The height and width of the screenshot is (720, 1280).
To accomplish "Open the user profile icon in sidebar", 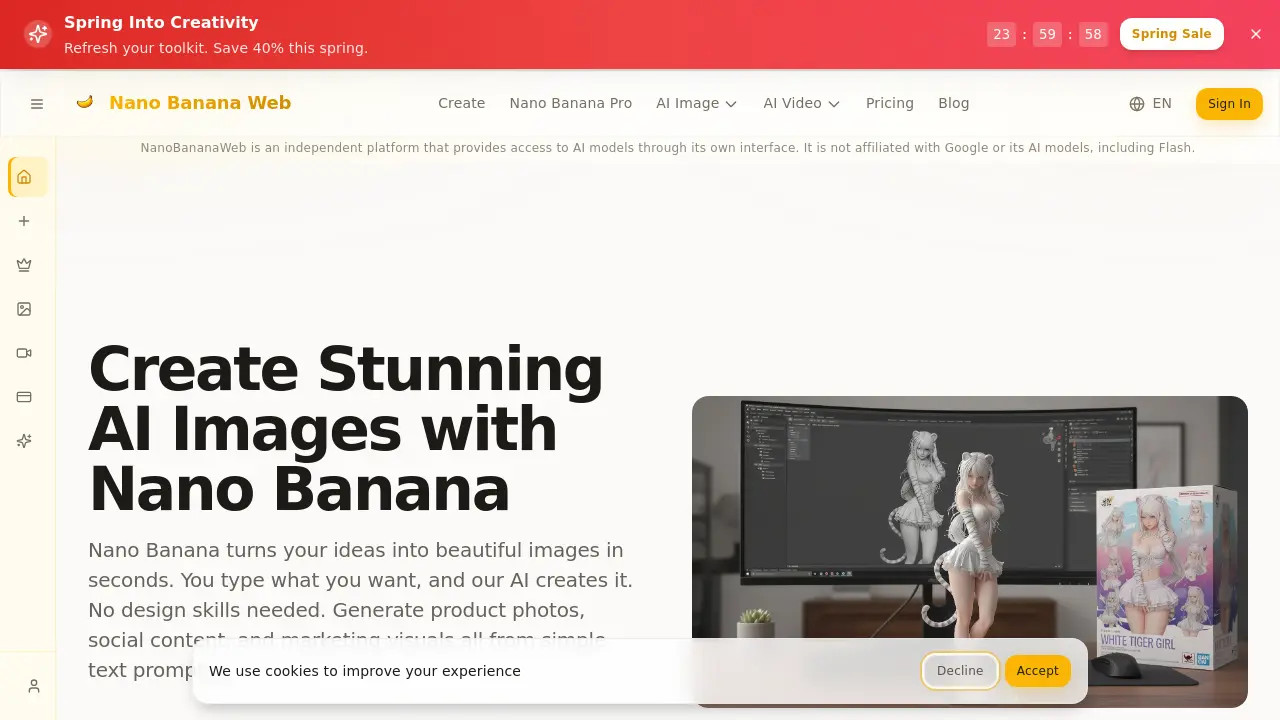I will [x=34, y=686].
